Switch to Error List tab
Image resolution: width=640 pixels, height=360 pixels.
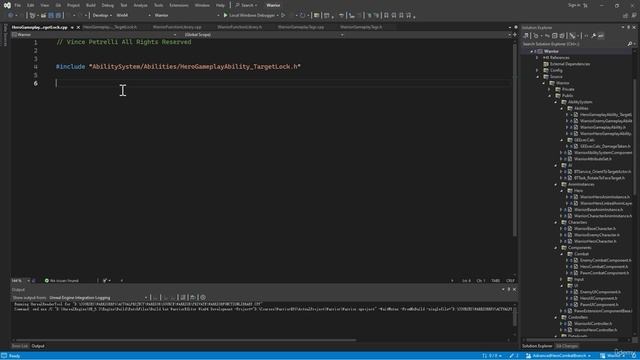click(20, 346)
